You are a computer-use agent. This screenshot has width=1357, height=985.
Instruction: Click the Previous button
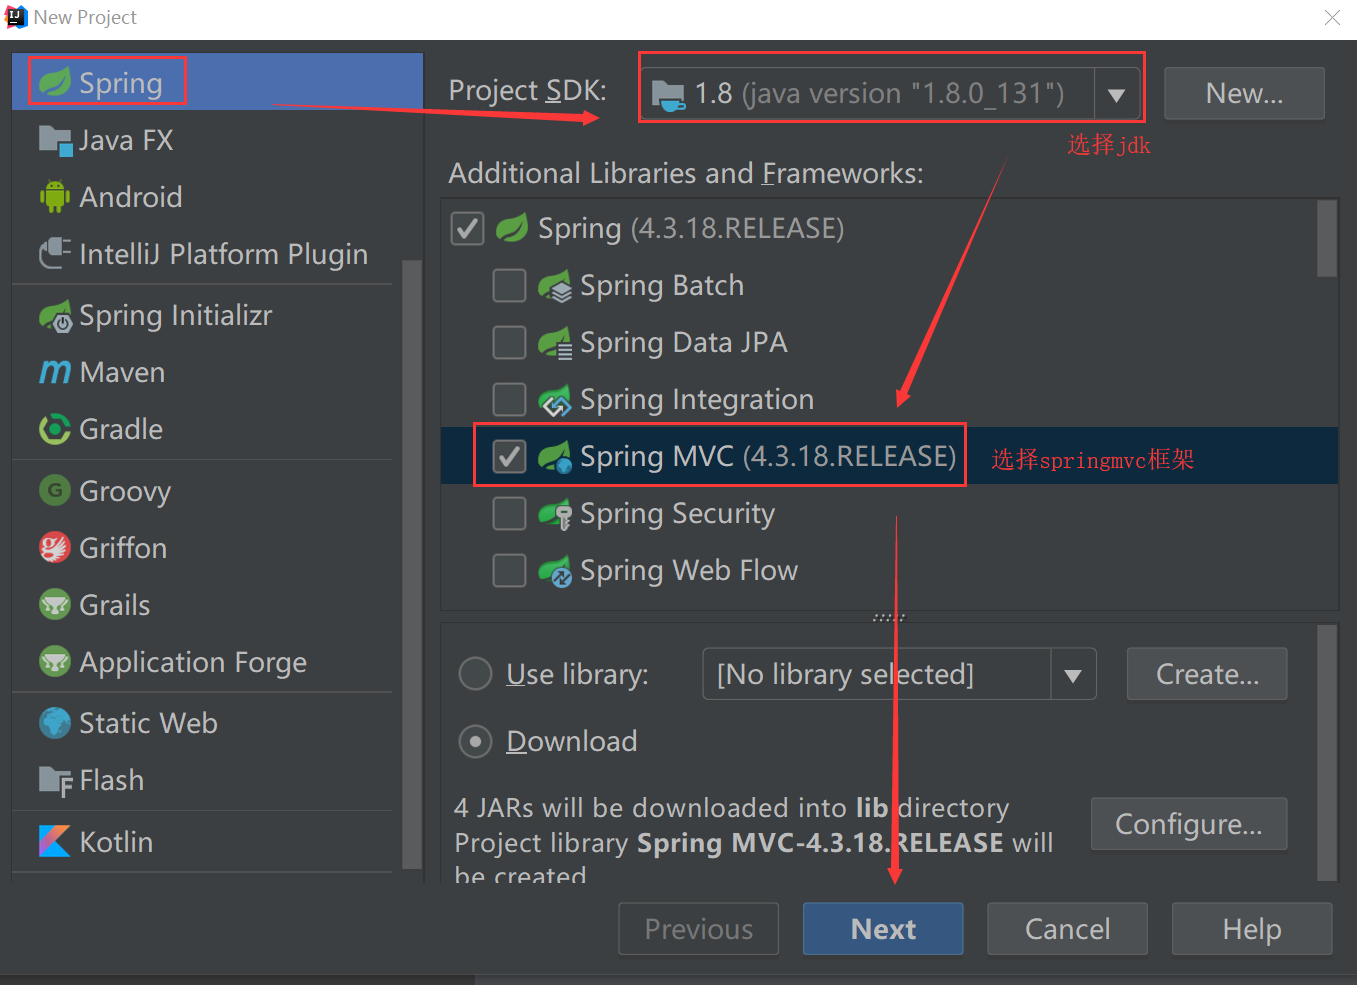tap(699, 929)
